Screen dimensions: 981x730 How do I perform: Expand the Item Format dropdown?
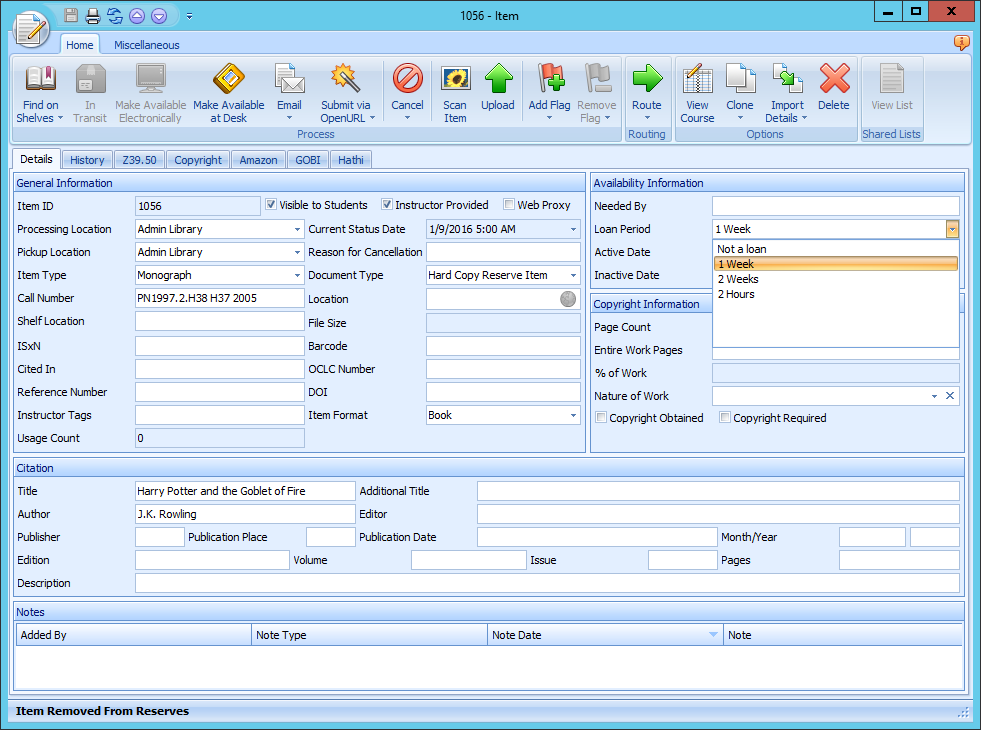572,415
